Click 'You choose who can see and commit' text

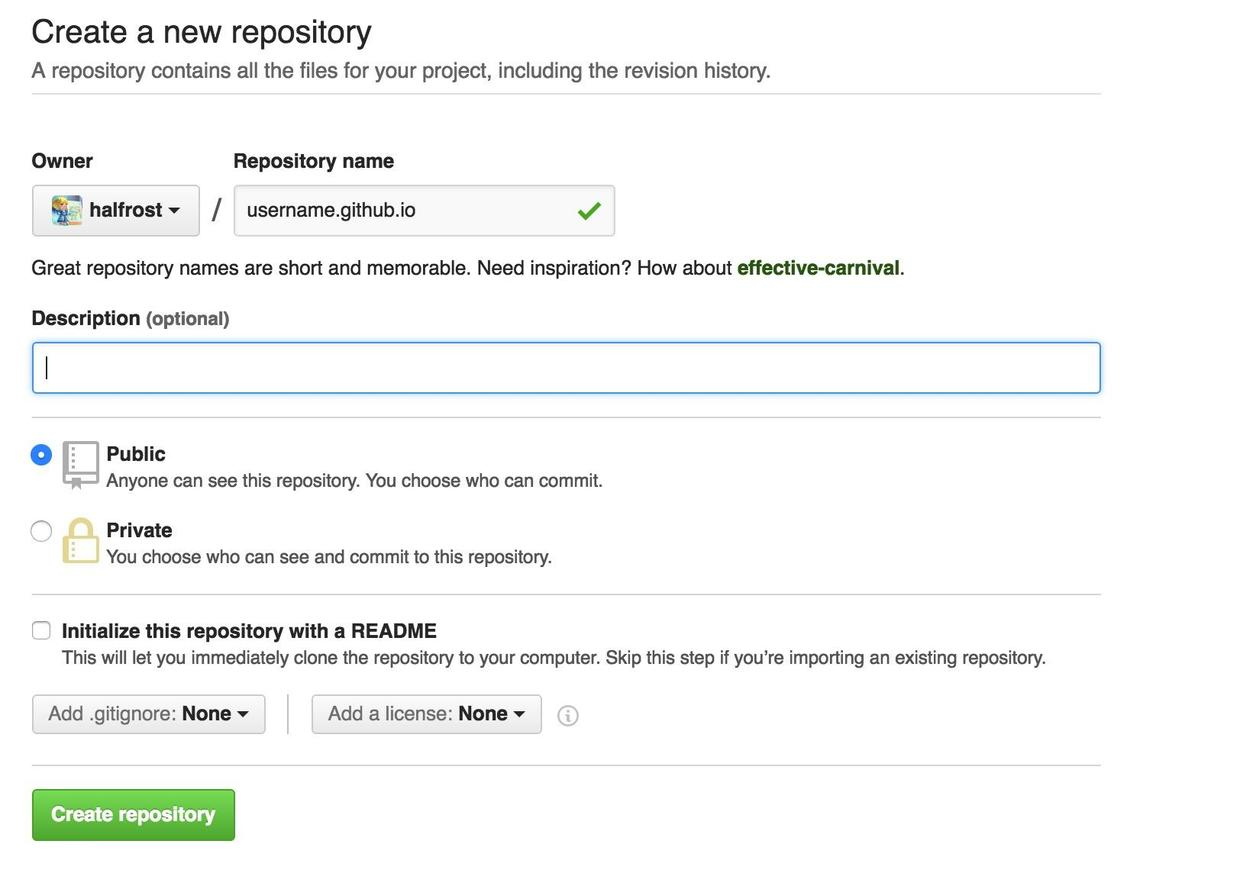[x=329, y=557]
